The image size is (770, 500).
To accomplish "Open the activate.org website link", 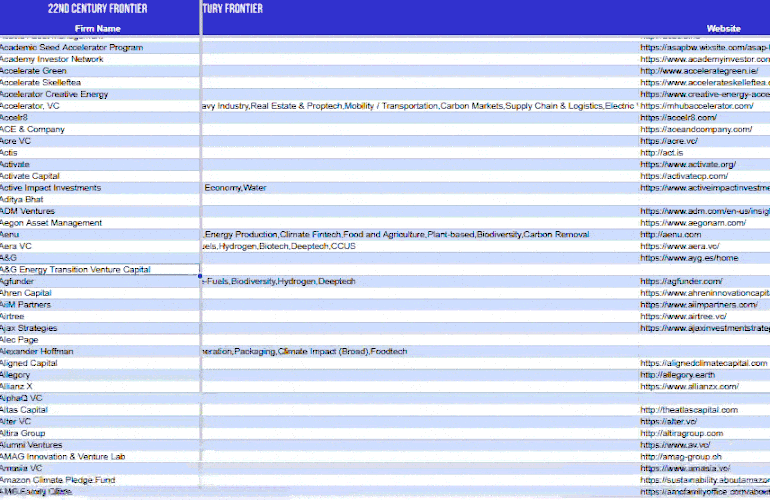I will click(x=688, y=165).
